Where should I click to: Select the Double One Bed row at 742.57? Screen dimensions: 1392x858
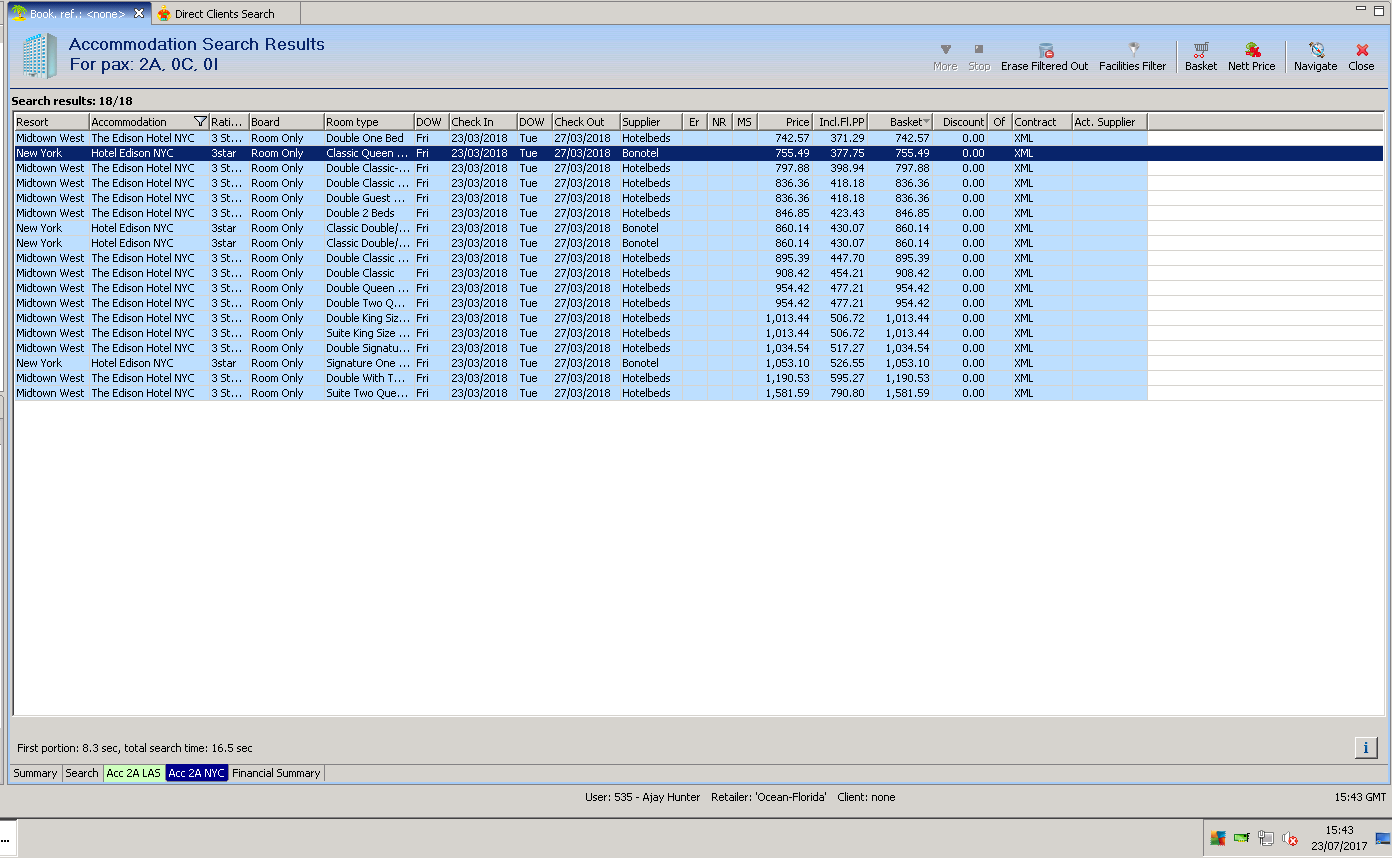point(365,138)
